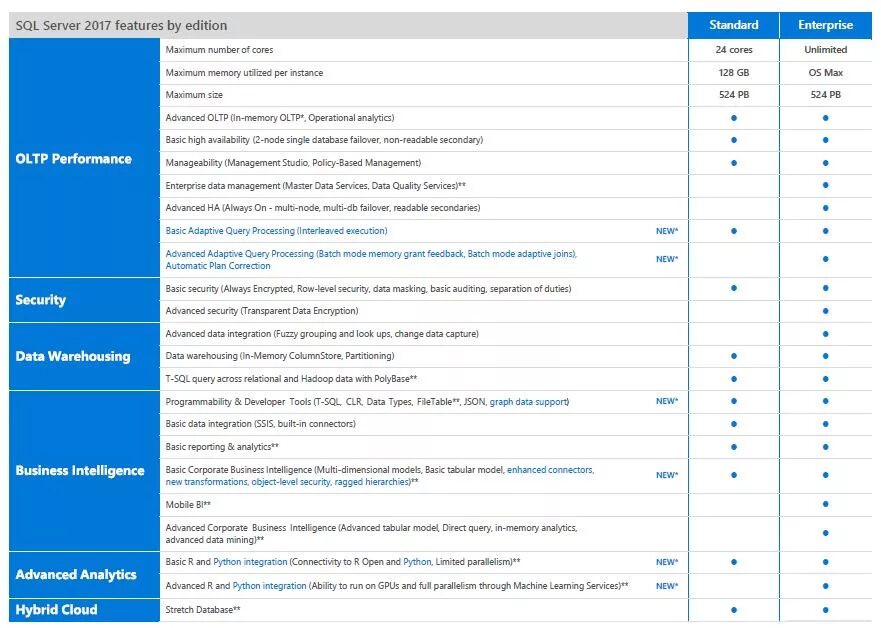Viewport: 881px width, 628px height.
Task: Click Standard dot for Basic high availability
Action: (x=734, y=140)
